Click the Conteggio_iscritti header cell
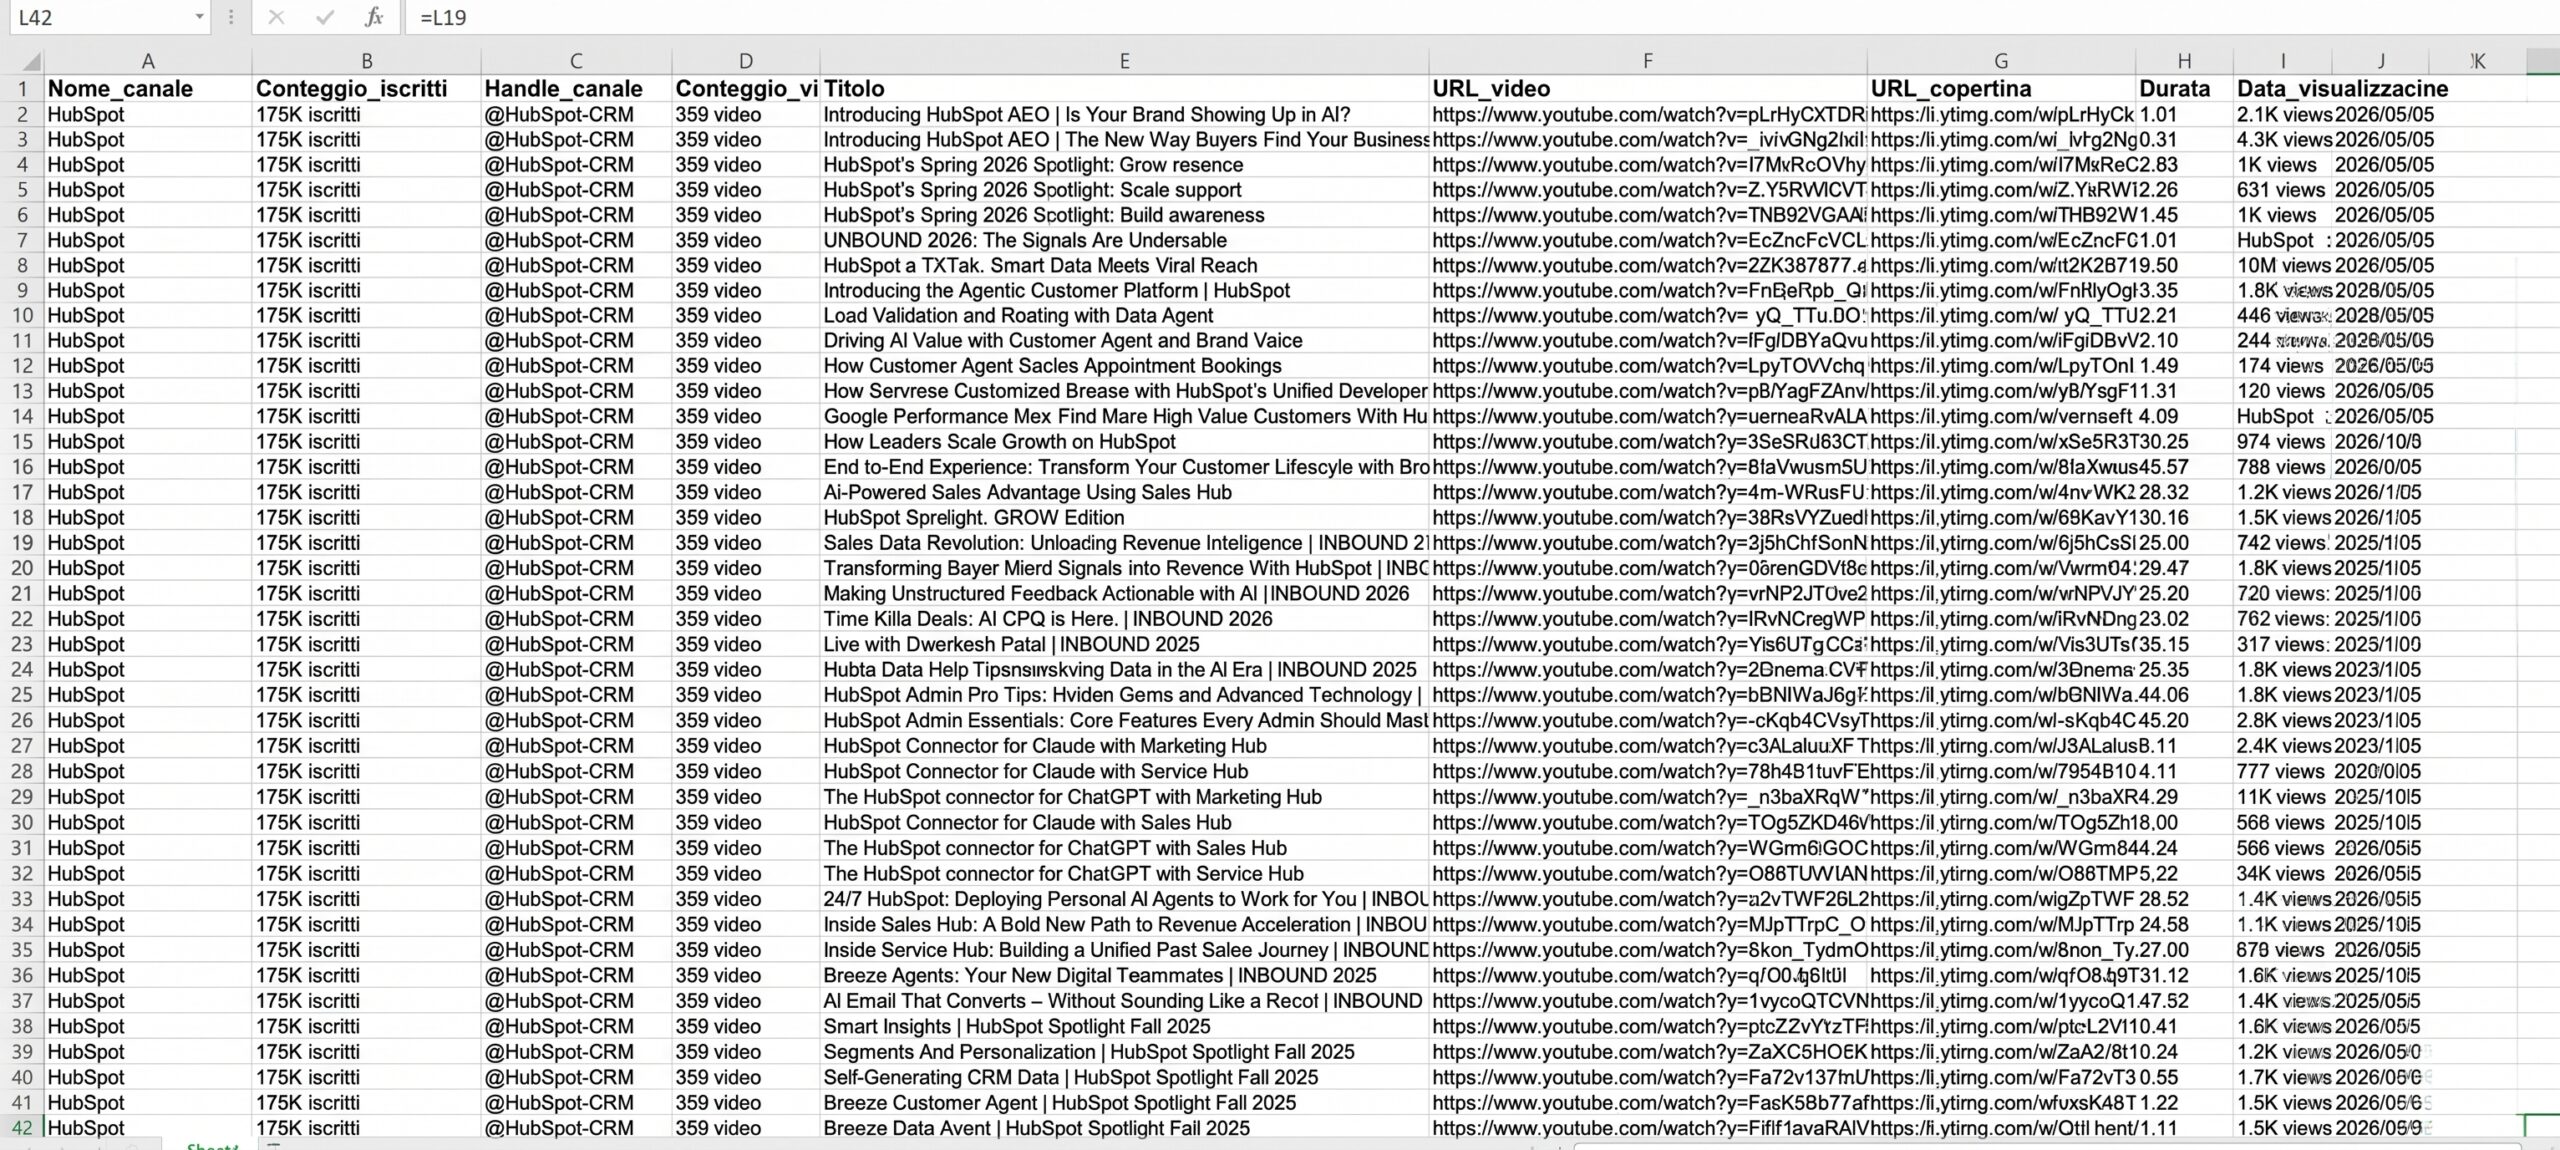Image resolution: width=2560 pixels, height=1150 pixels. [367, 89]
